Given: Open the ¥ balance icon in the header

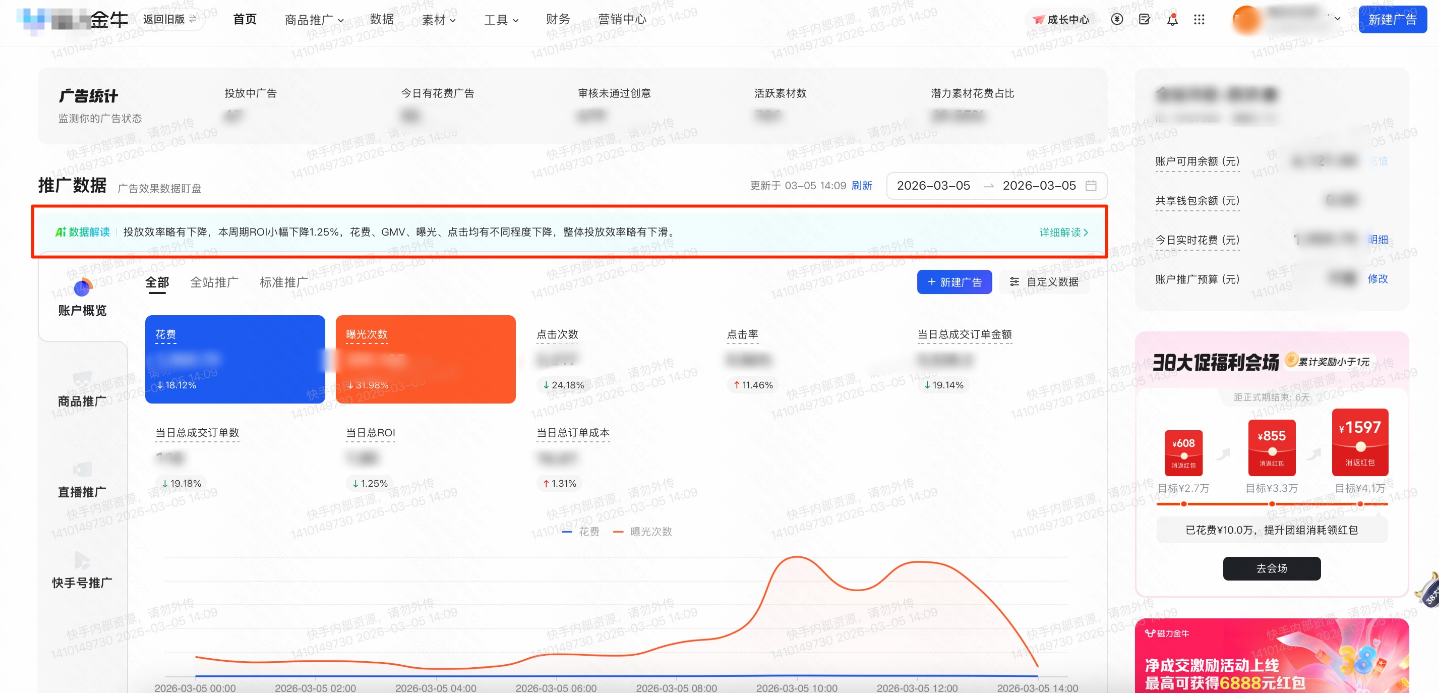Looking at the screenshot, I should [1116, 18].
